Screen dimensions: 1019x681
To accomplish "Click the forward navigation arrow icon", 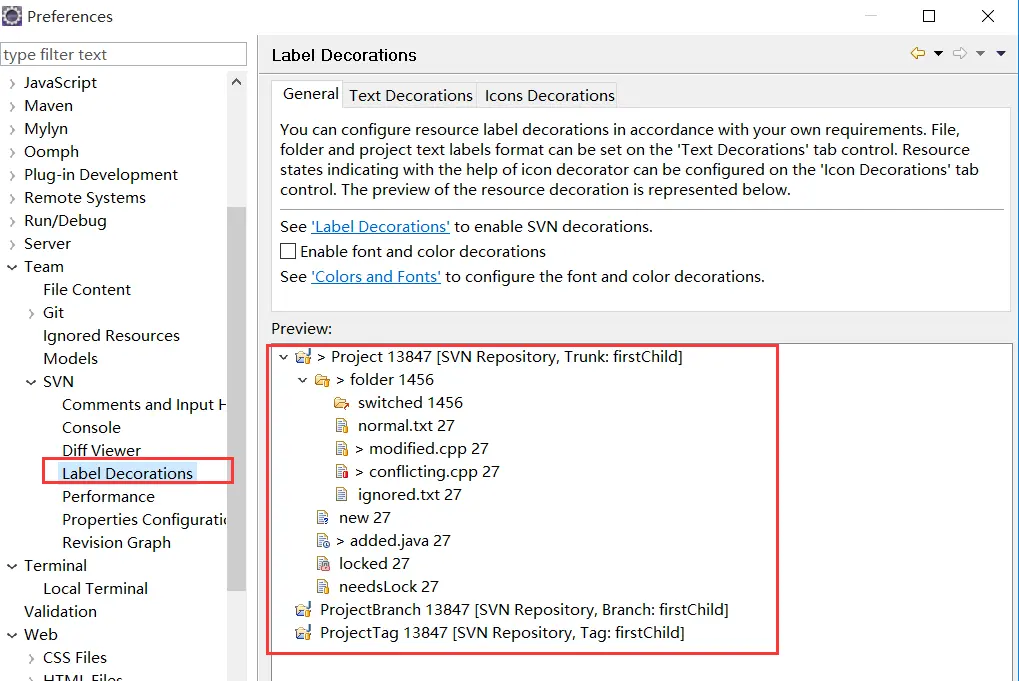I will 960,53.
